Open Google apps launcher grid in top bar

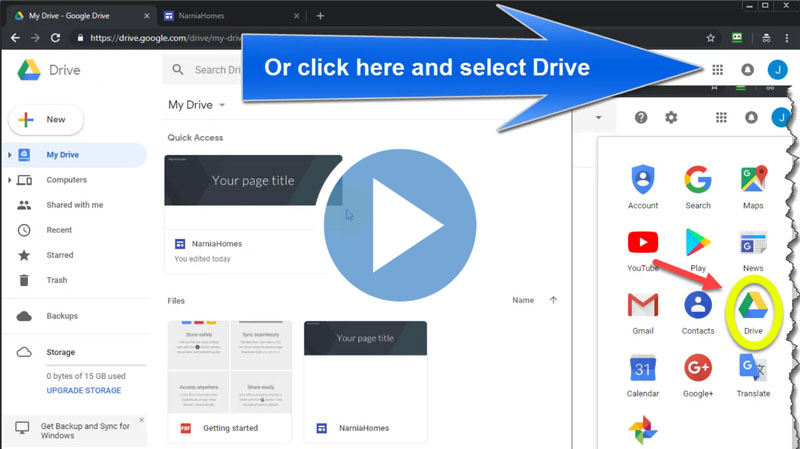[717, 70]
